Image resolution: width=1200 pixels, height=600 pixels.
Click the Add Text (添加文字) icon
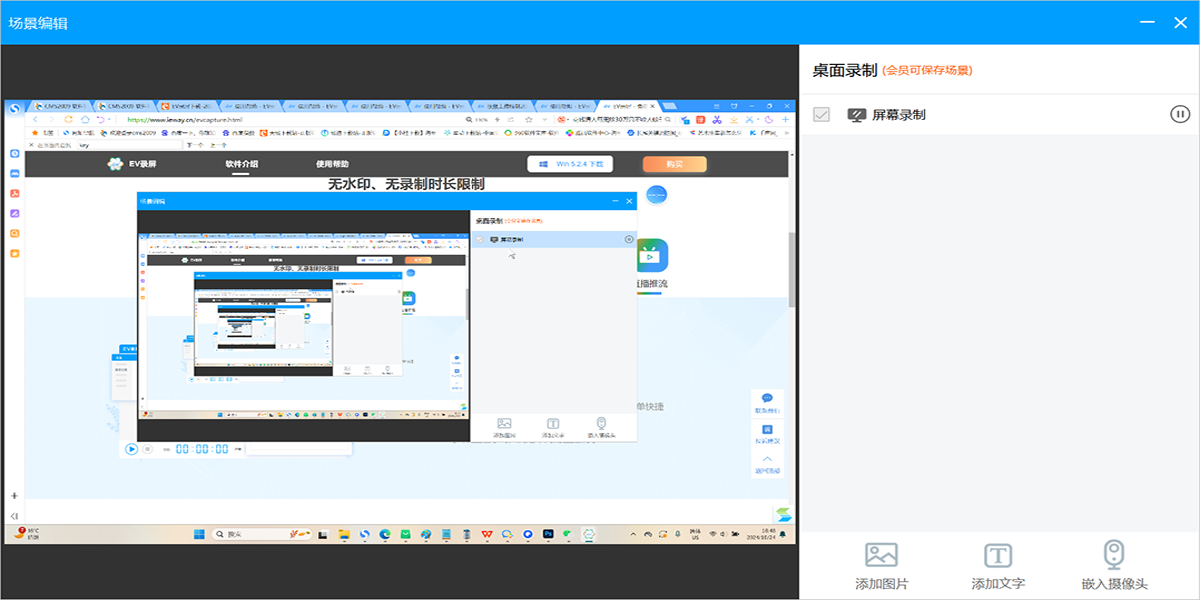tap(998, 556)
